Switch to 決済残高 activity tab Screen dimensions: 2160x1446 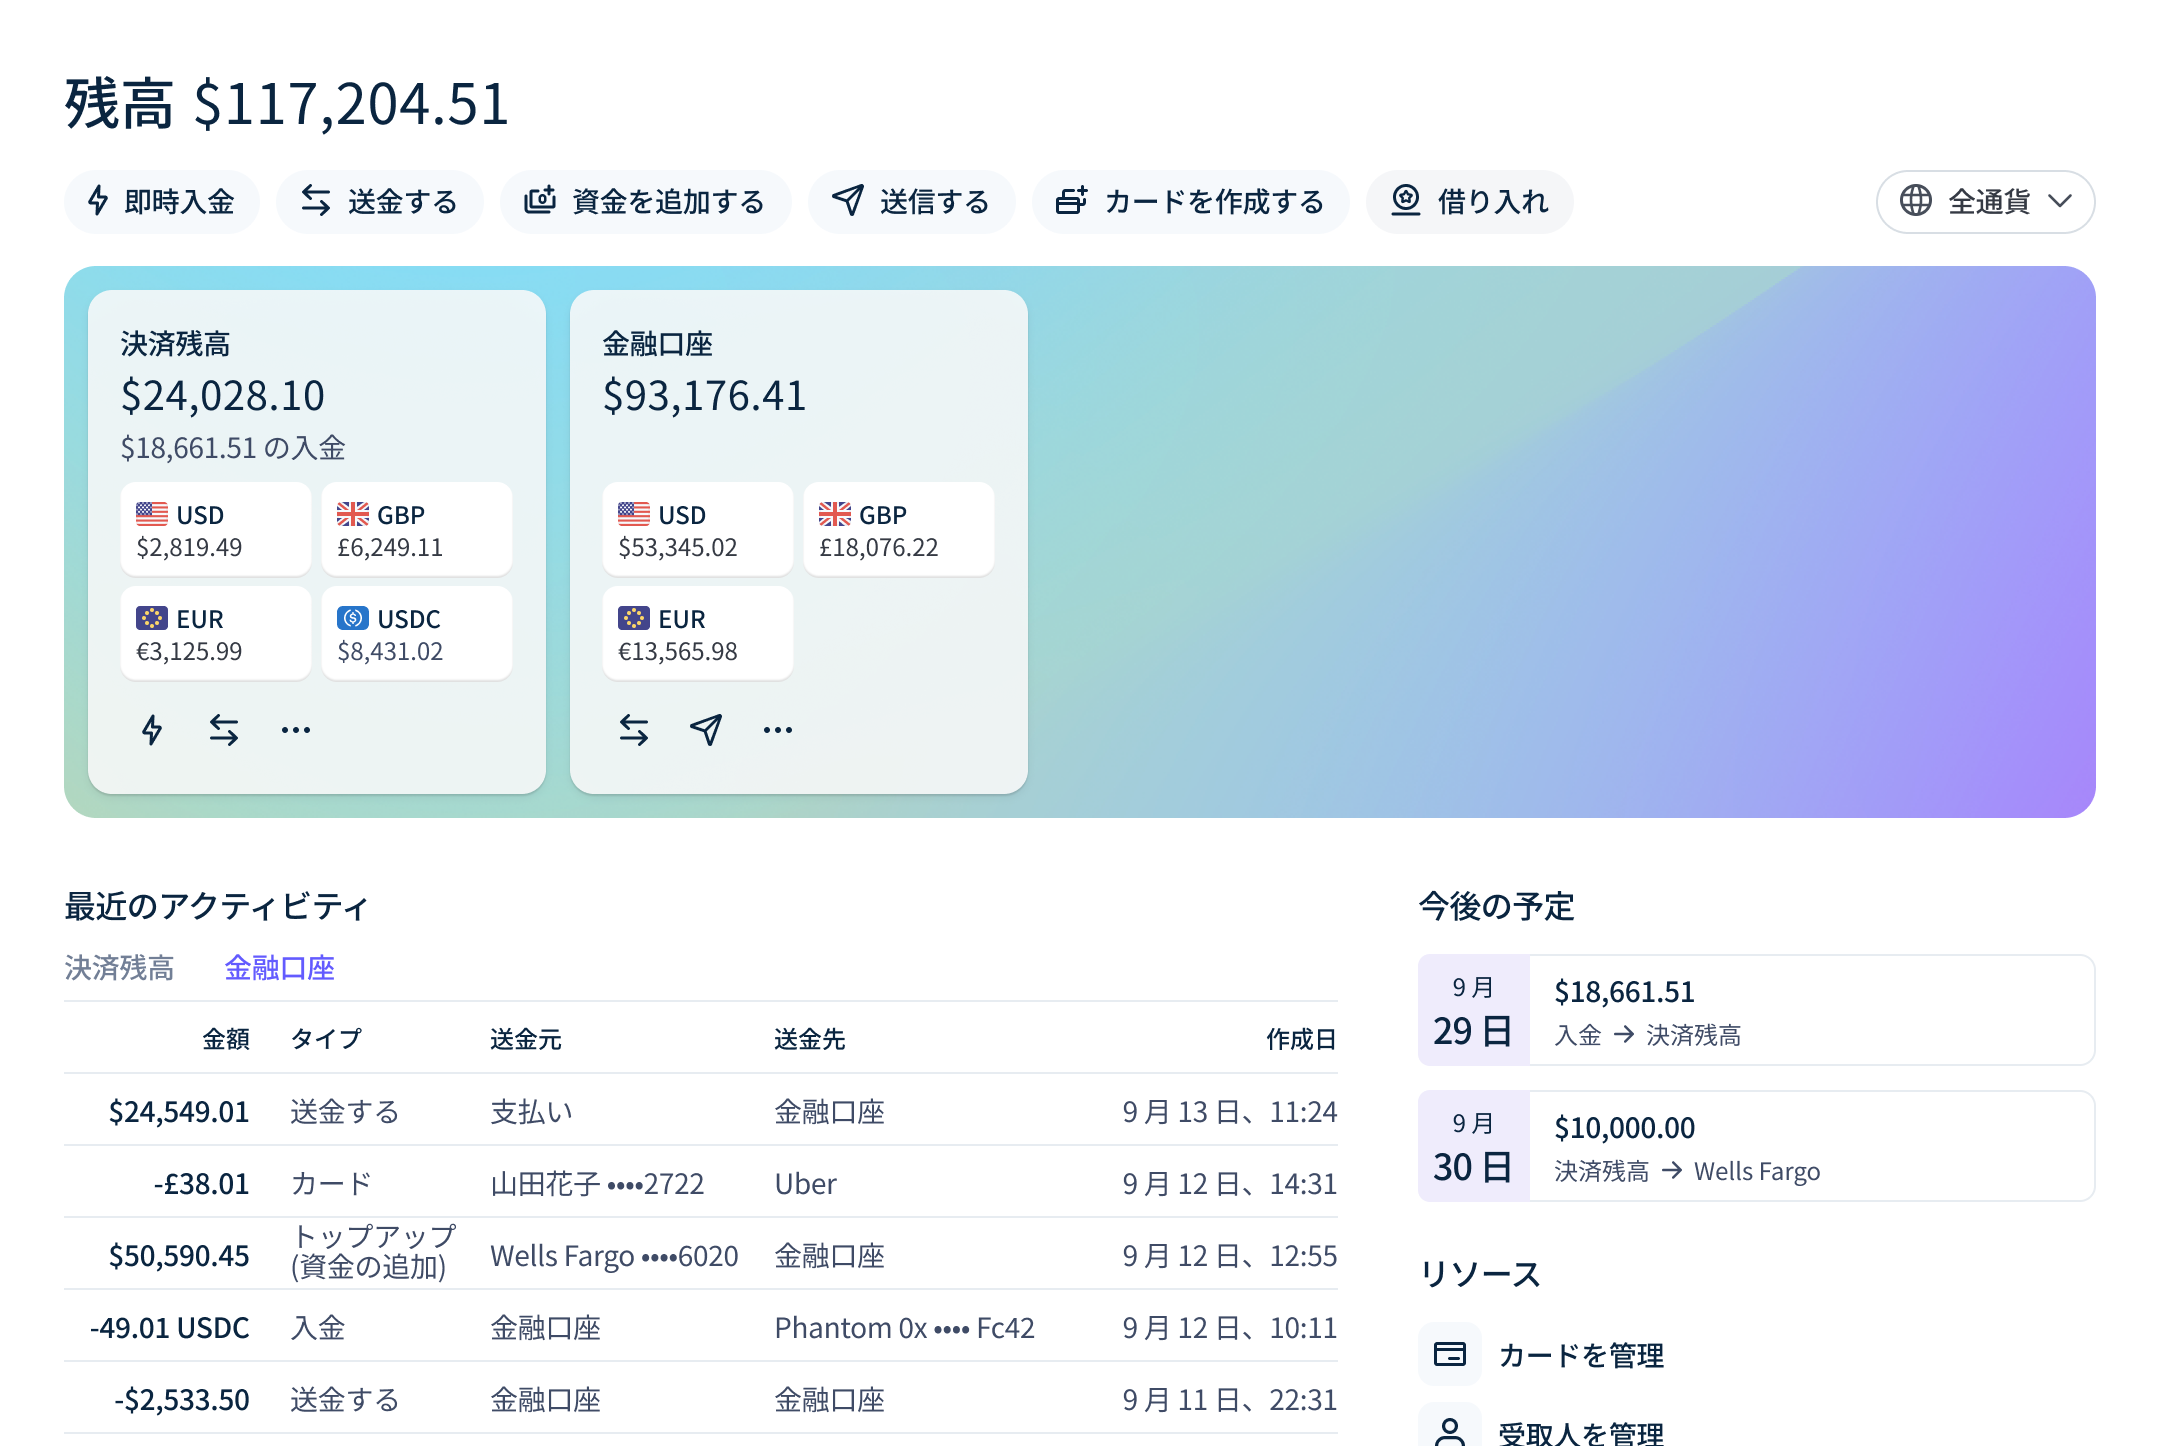119,968
